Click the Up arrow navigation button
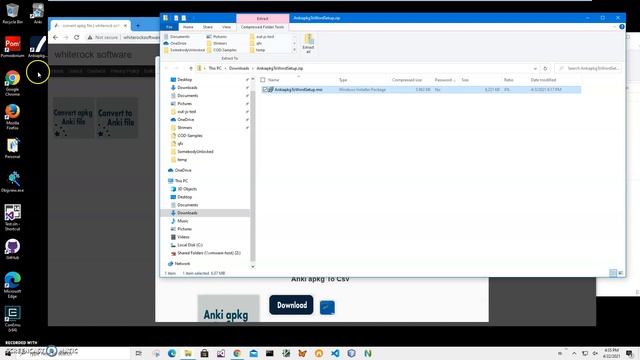Viewport: 640px width, 360px height. [191, 68]
